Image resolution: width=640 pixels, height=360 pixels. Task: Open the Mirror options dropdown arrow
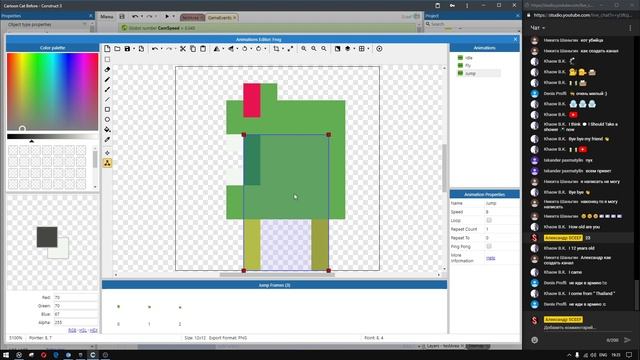coord(223,49)
